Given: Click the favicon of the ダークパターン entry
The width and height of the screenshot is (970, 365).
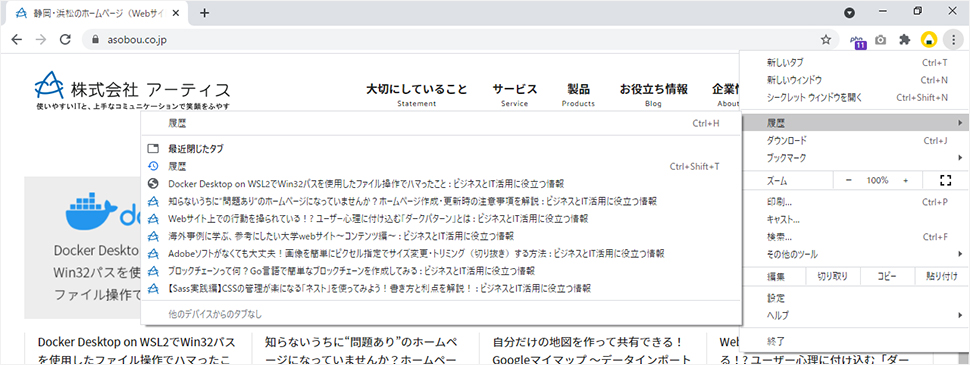Looking at the screenshot, I should tap(153, 218).
